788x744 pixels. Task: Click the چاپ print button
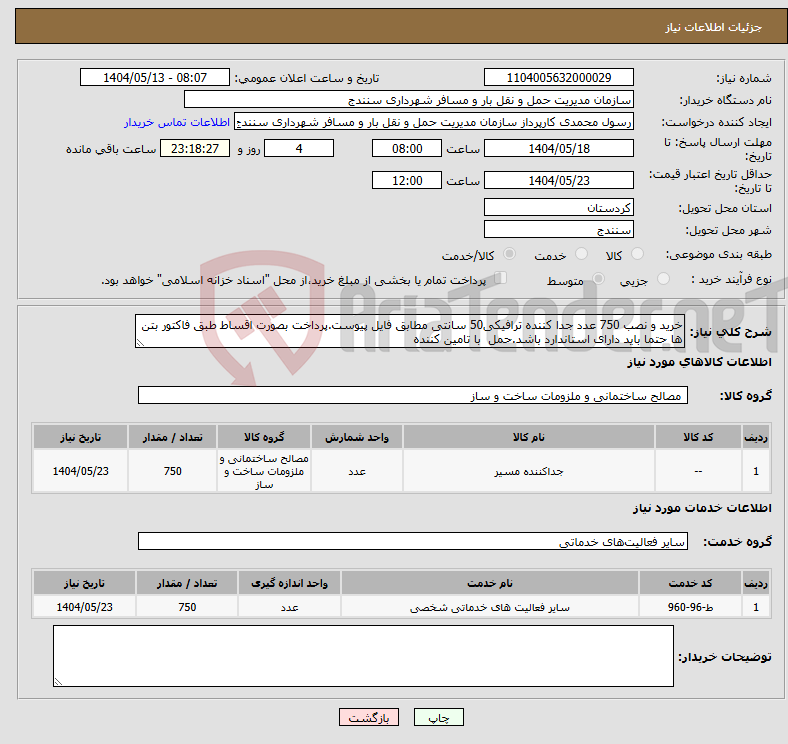tap(439, 717)
